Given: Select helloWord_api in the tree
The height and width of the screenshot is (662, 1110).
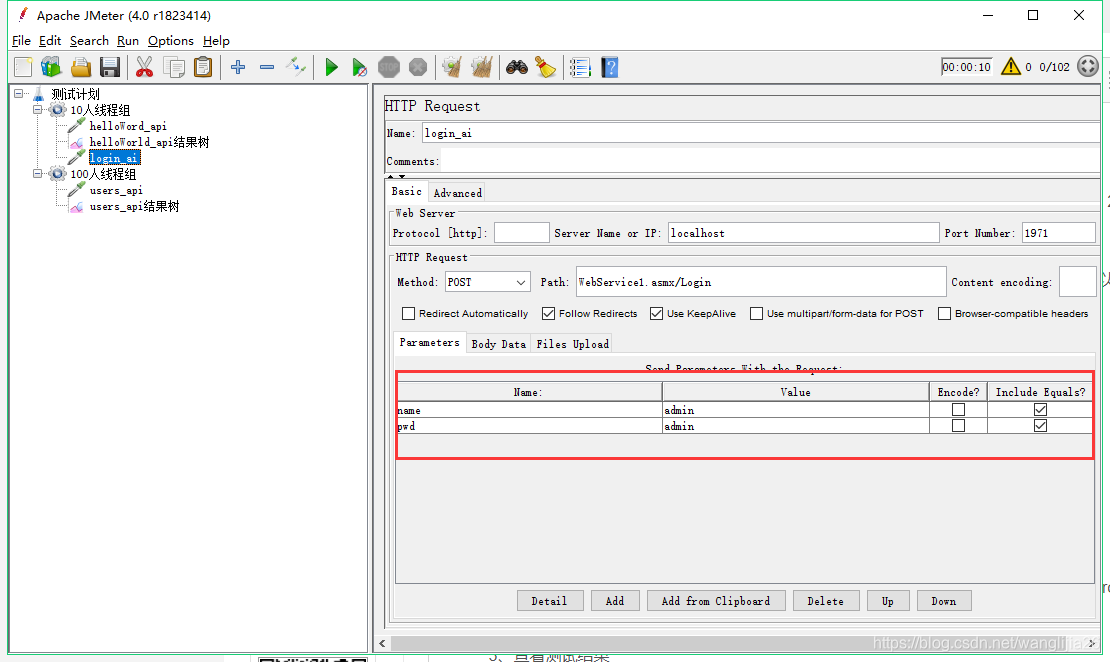Looking at the screenshot, I should 128,126.
